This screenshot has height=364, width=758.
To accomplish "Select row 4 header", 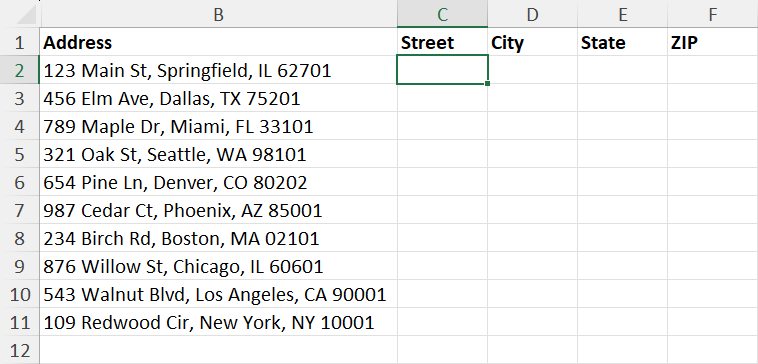I will (x=19, y=127).
